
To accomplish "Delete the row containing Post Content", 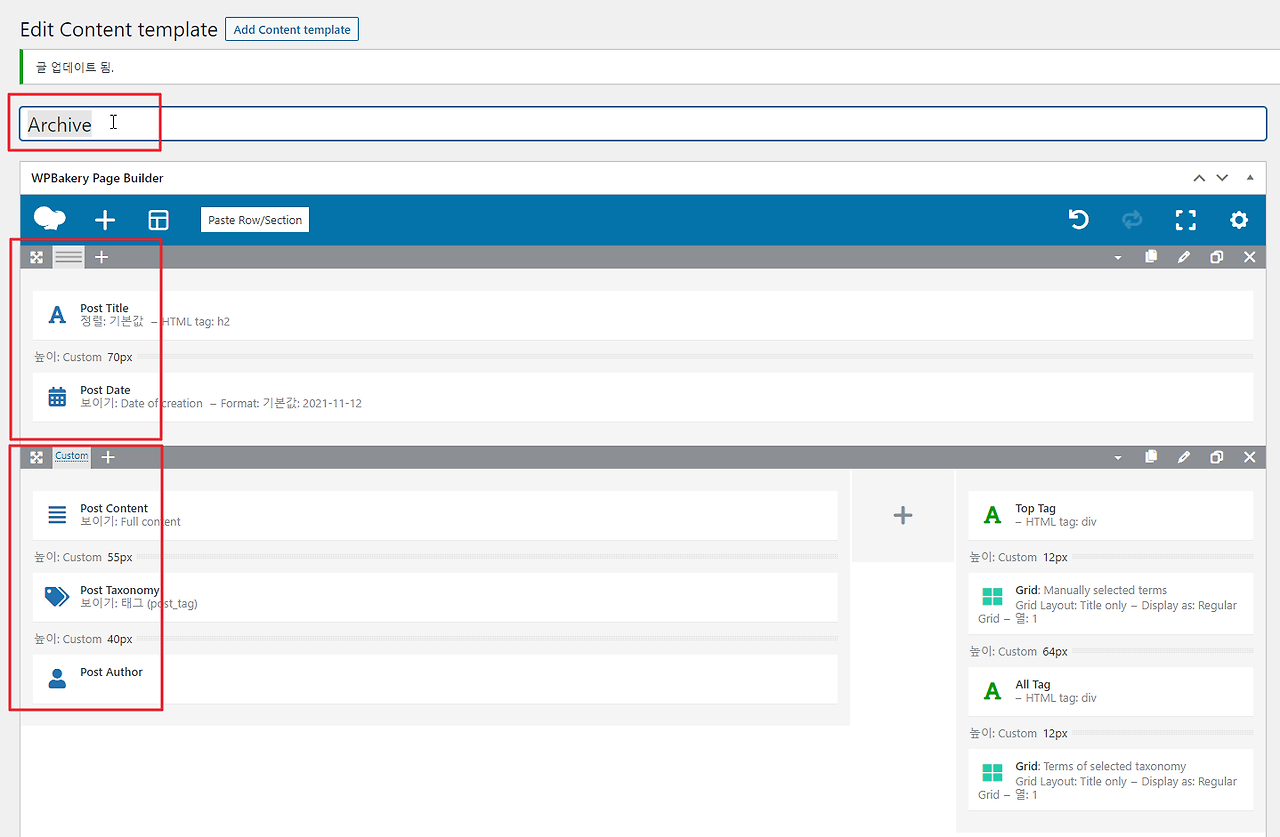I will (x=1249, y=457).
